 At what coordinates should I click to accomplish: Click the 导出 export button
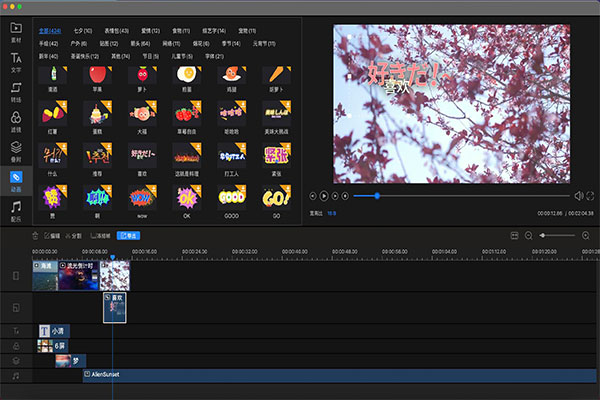point(129,235)
